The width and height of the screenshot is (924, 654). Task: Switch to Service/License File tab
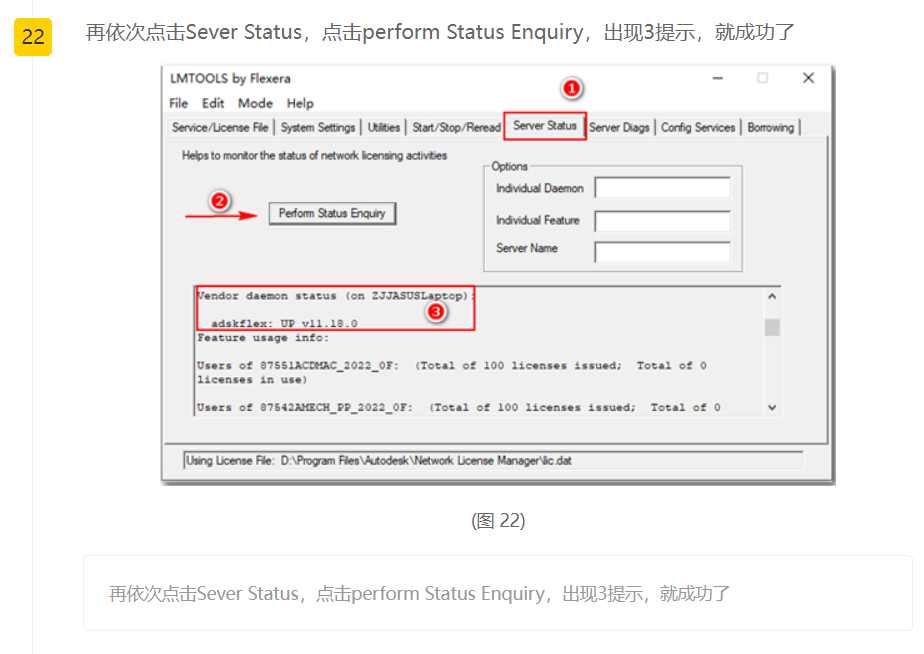coord(220,128)
